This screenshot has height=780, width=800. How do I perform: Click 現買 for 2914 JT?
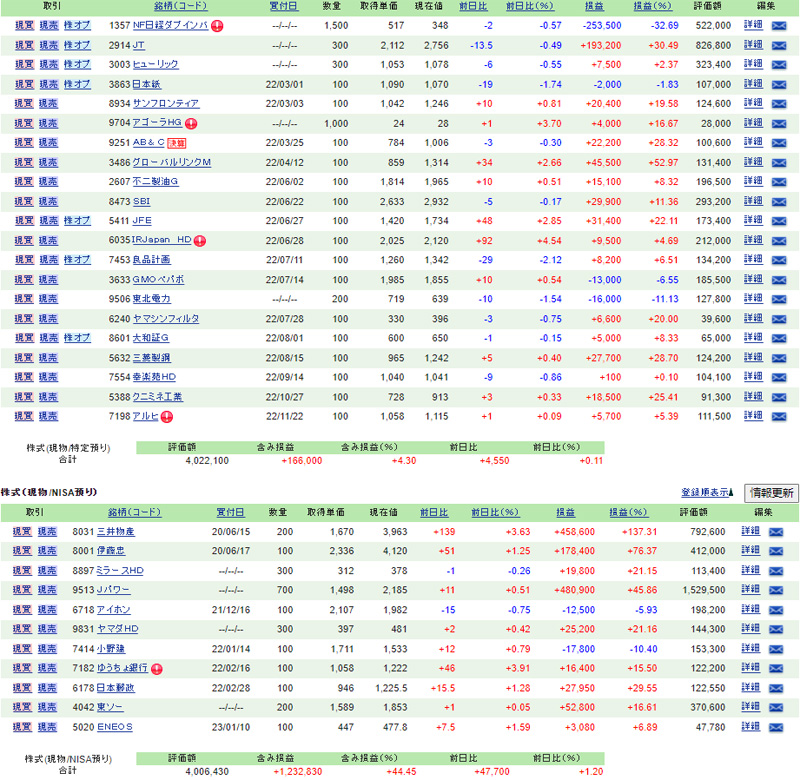[24, 45]
